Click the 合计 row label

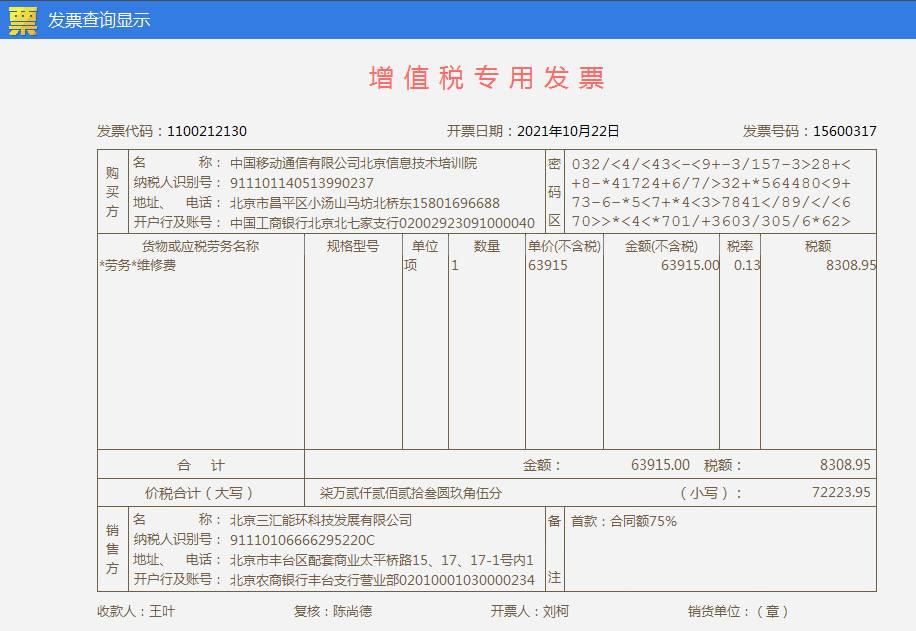pos(201,465)
